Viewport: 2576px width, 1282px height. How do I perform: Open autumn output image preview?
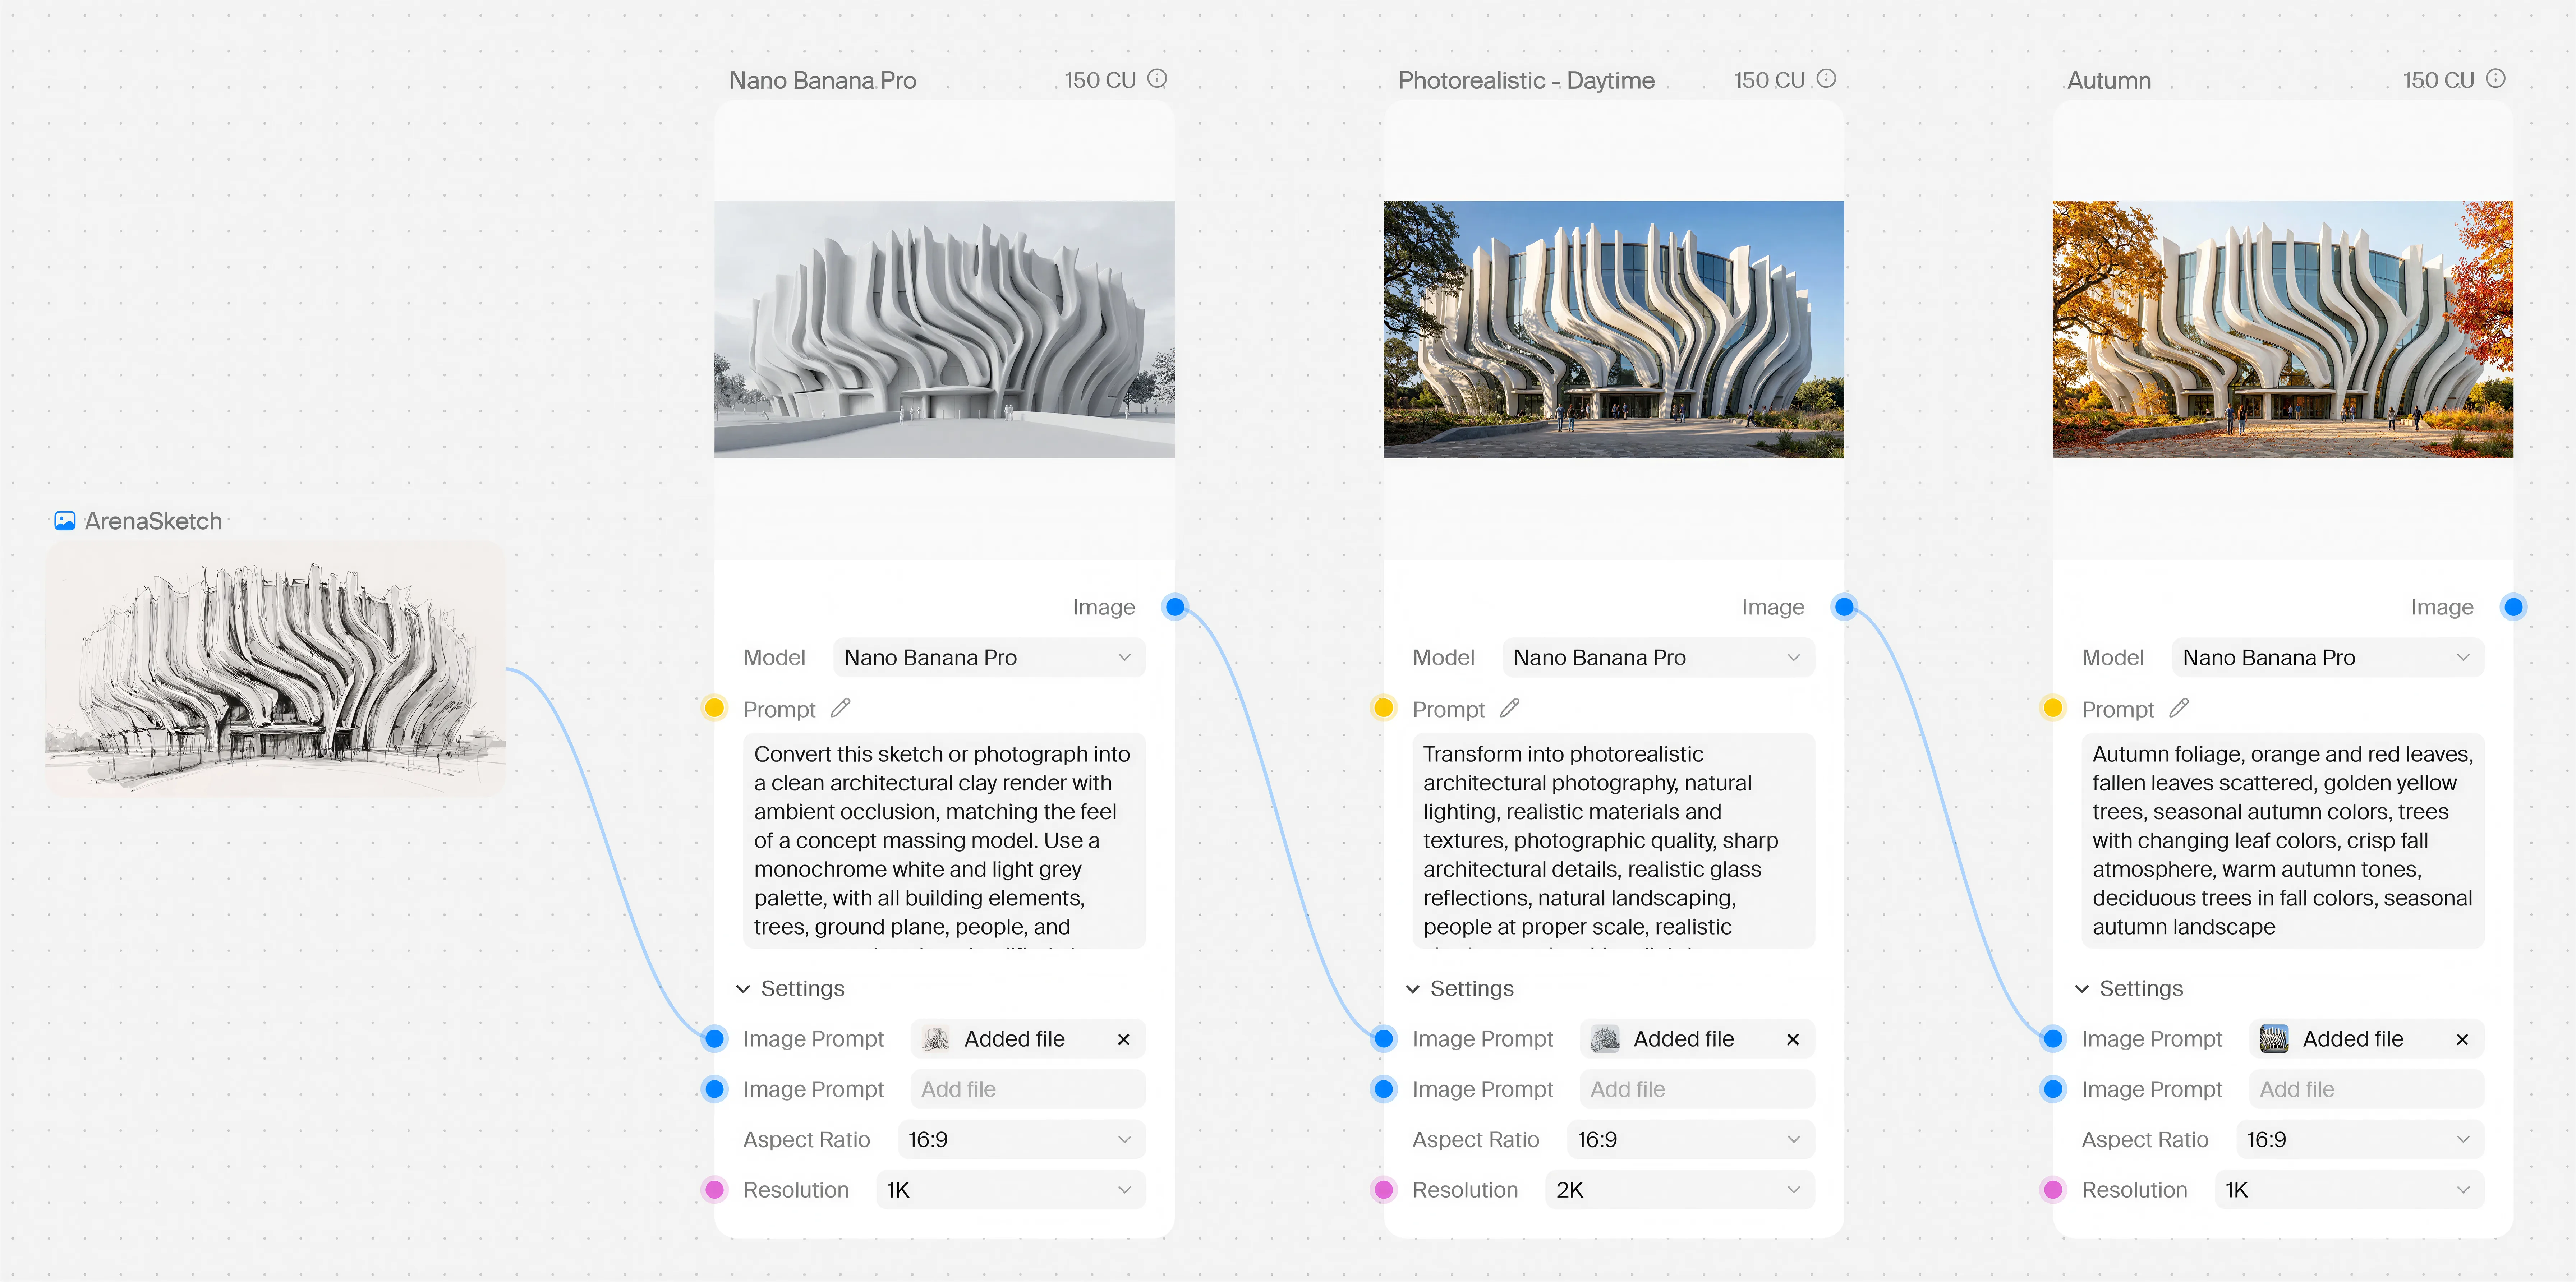(x=2283, y=330)
